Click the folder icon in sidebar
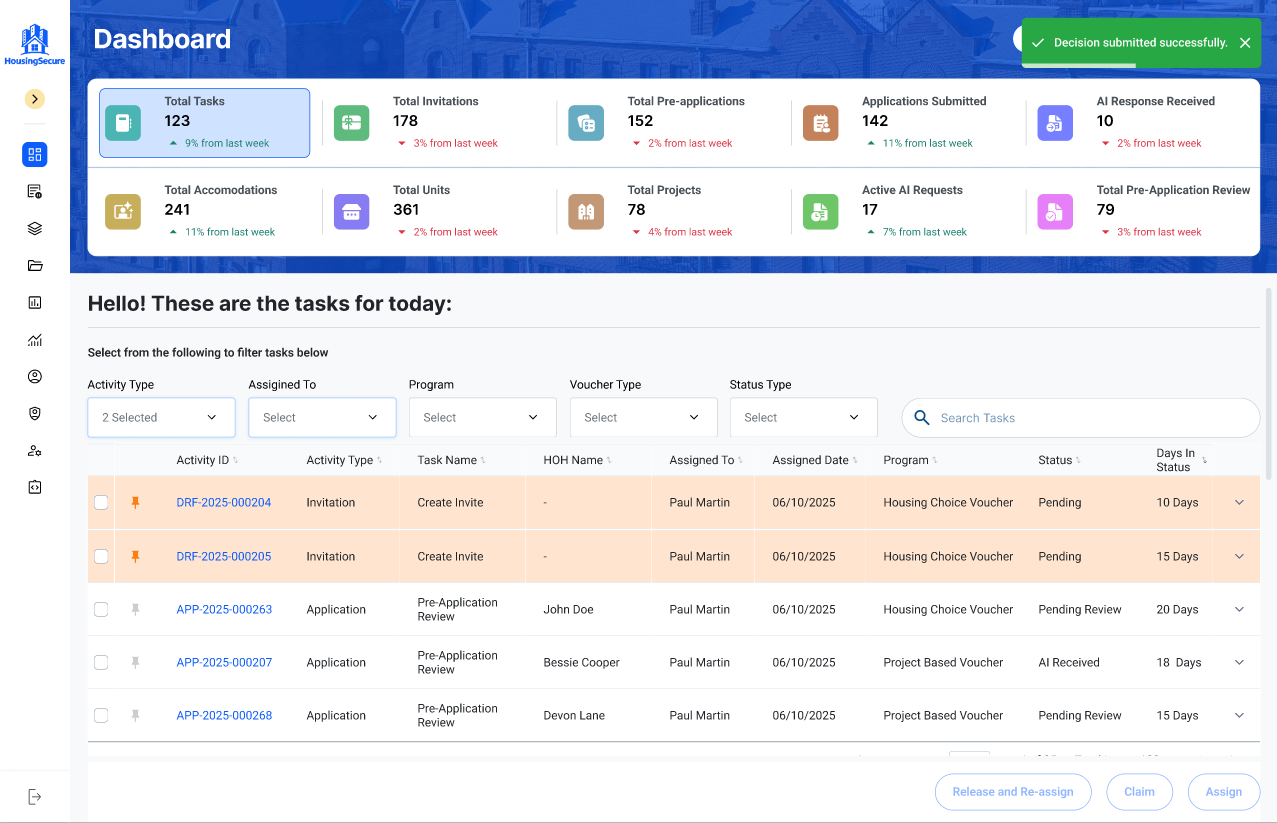Screen dimensions: 1277x823 pyautogui.click(x=35, y=265)
